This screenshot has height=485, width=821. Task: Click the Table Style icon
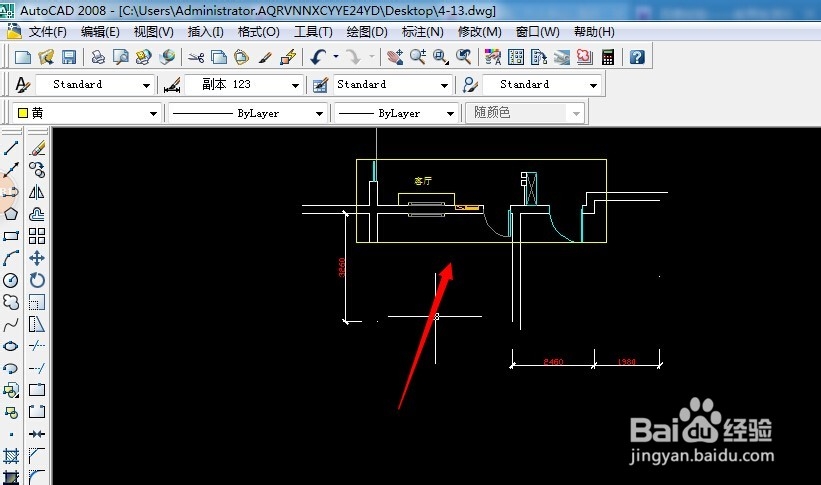click(320, 84)
